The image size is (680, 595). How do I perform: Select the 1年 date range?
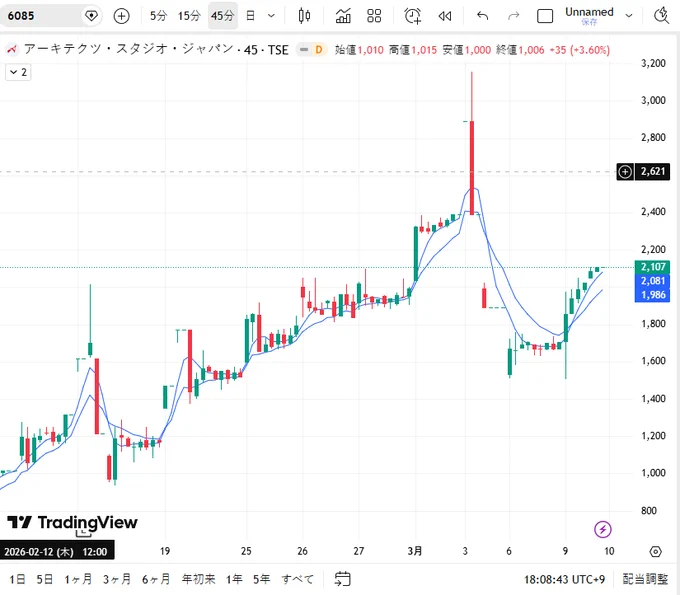point(234,579)
